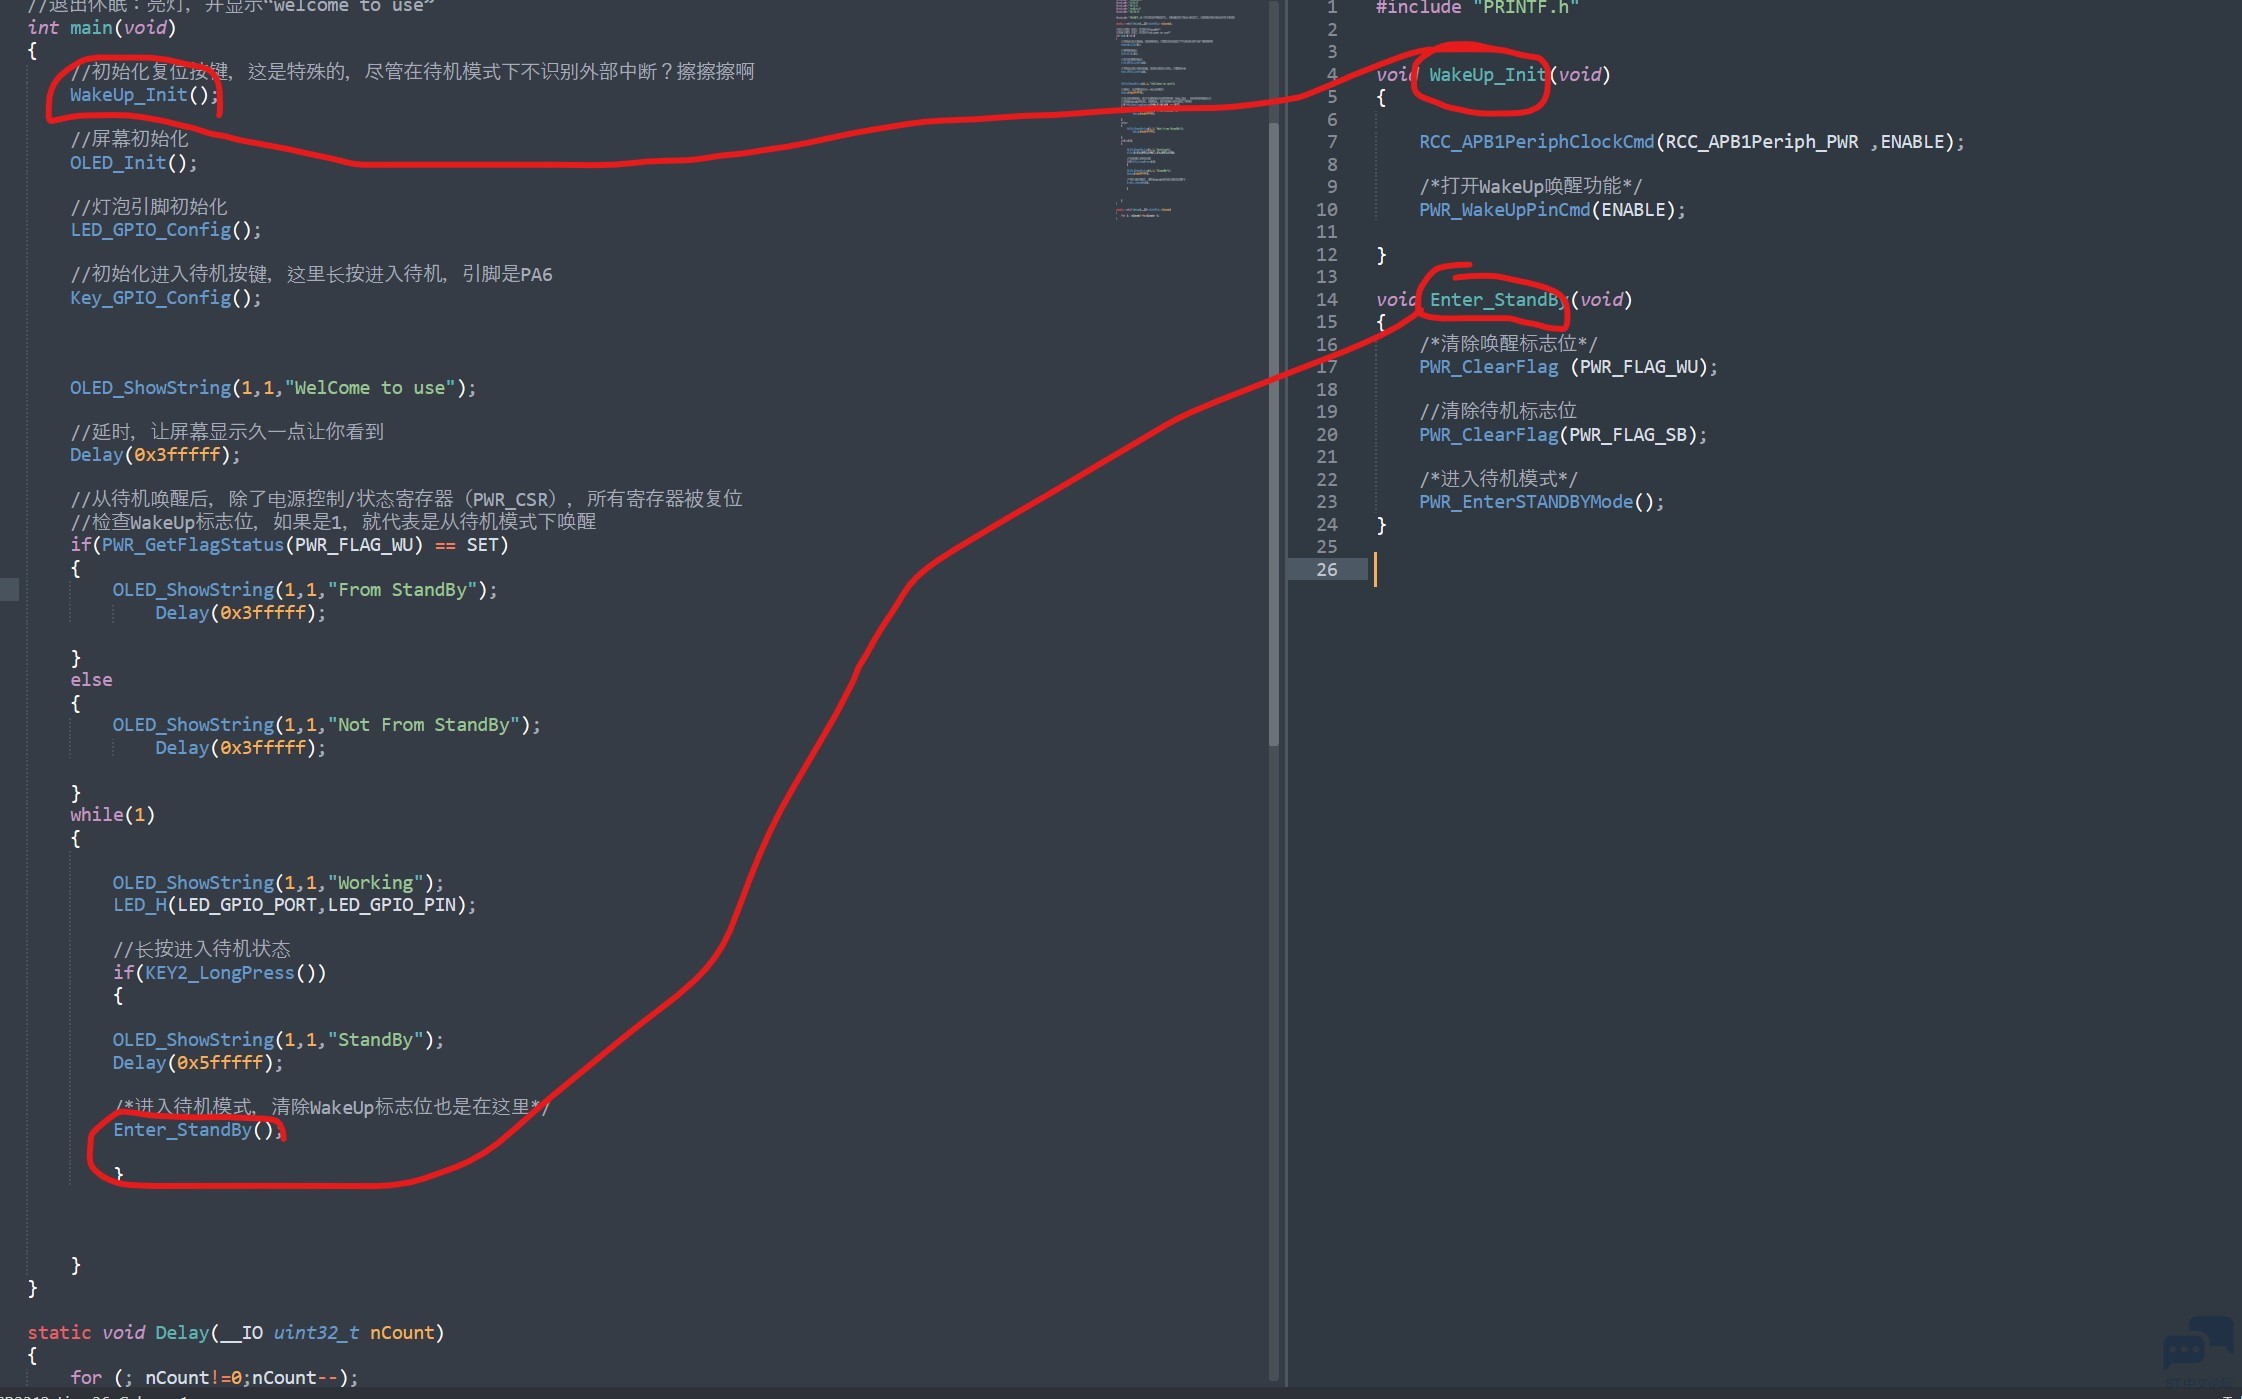Click the PWR_EnterSTANDBYMode(); line
Image resolution: width=2242 pixels, height=1399 pixels.
pos(1541,502)
